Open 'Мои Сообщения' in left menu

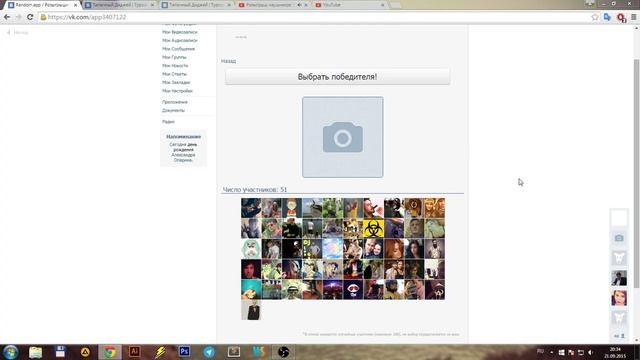coord(178,49)
